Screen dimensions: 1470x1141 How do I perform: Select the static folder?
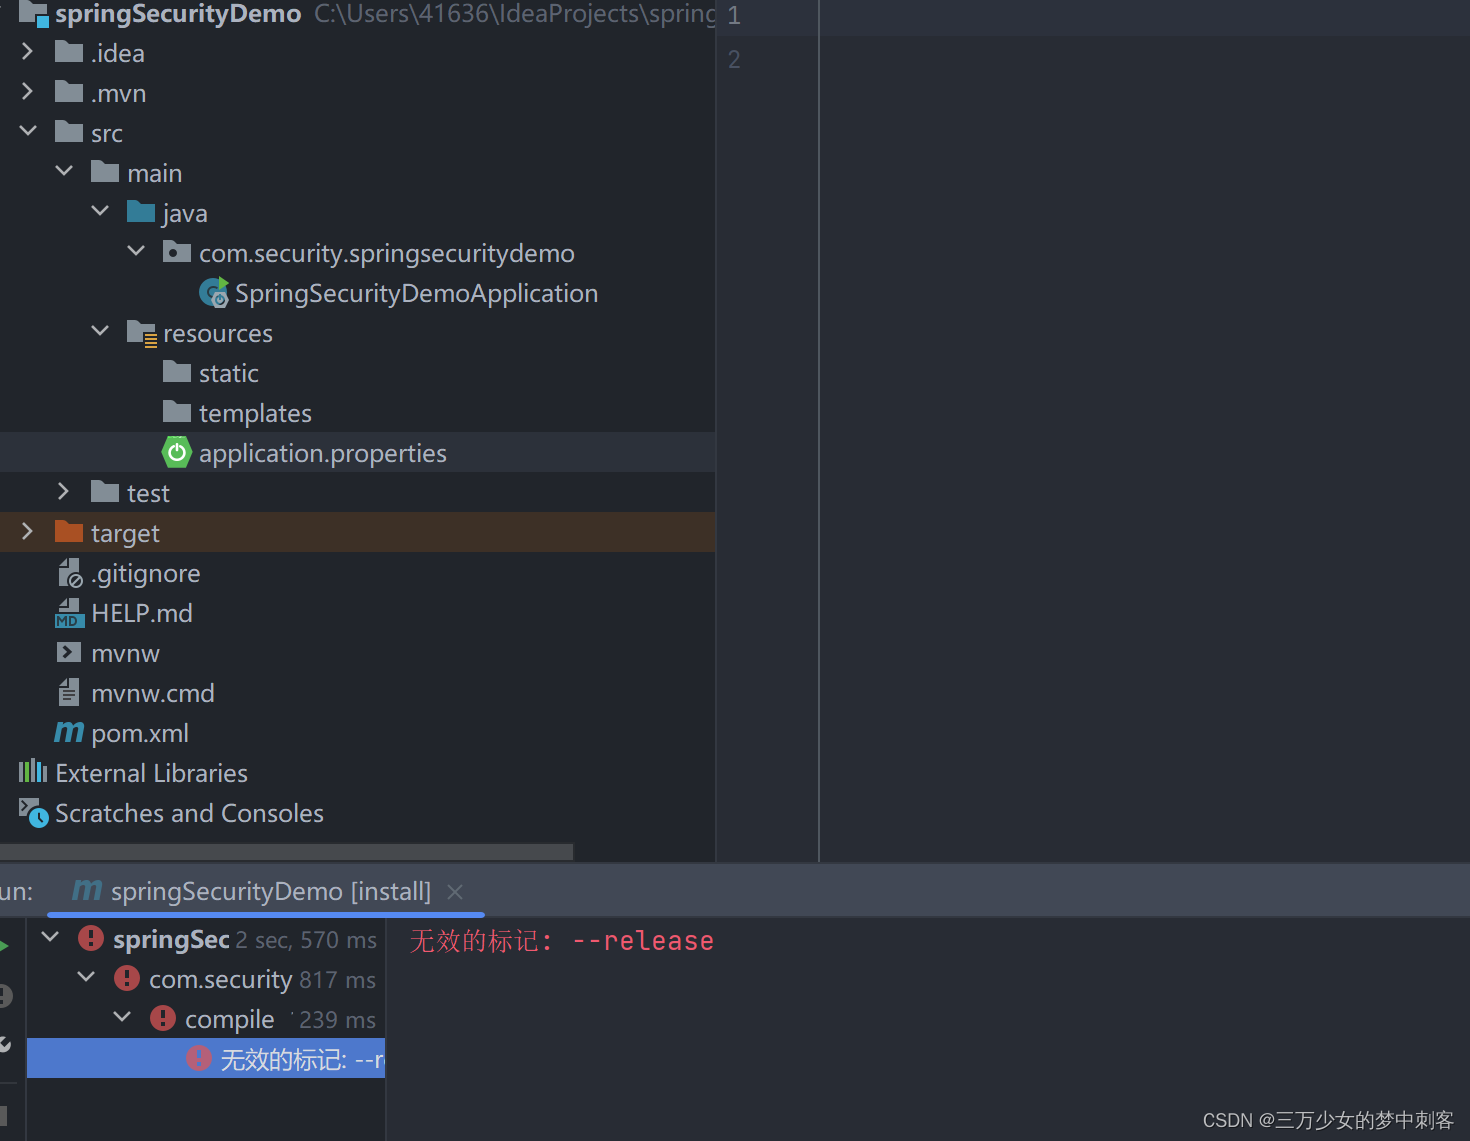(229, 373)
